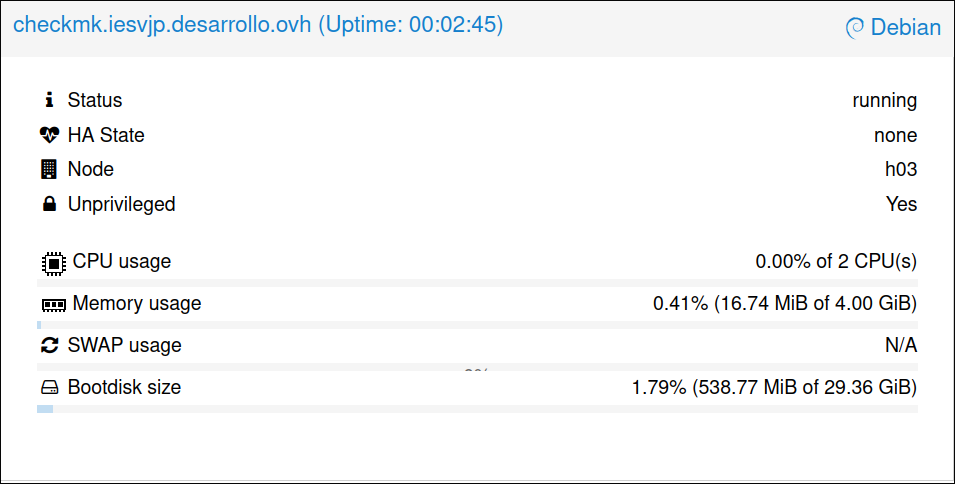
Task: Click the Unprivileged lock icon
Action: pyautogui.click(x=49, y=204)
